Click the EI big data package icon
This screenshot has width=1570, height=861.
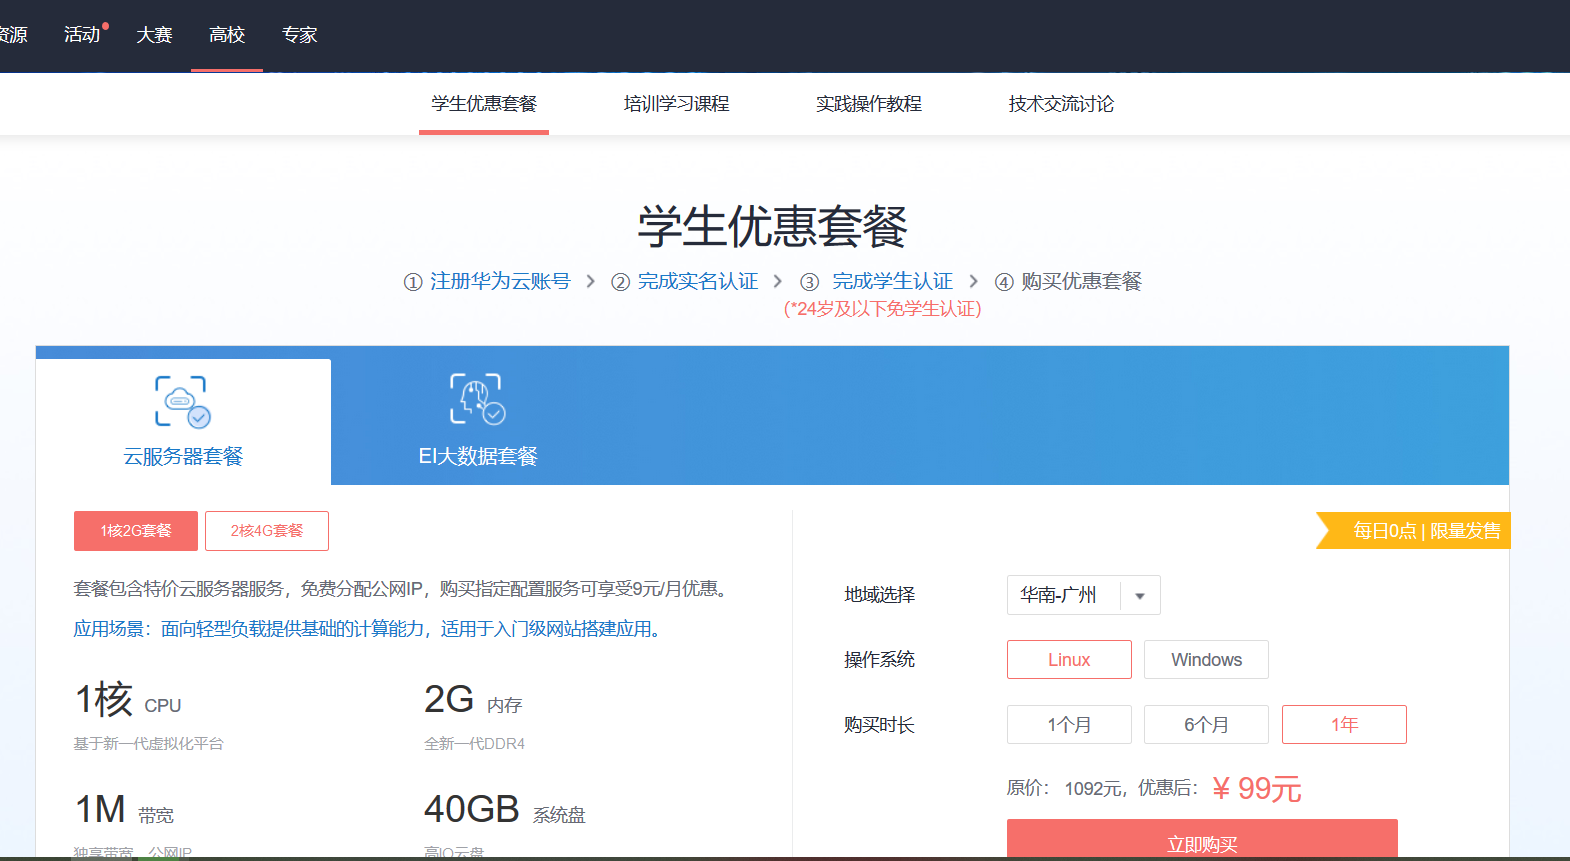(x=478, y=399)
